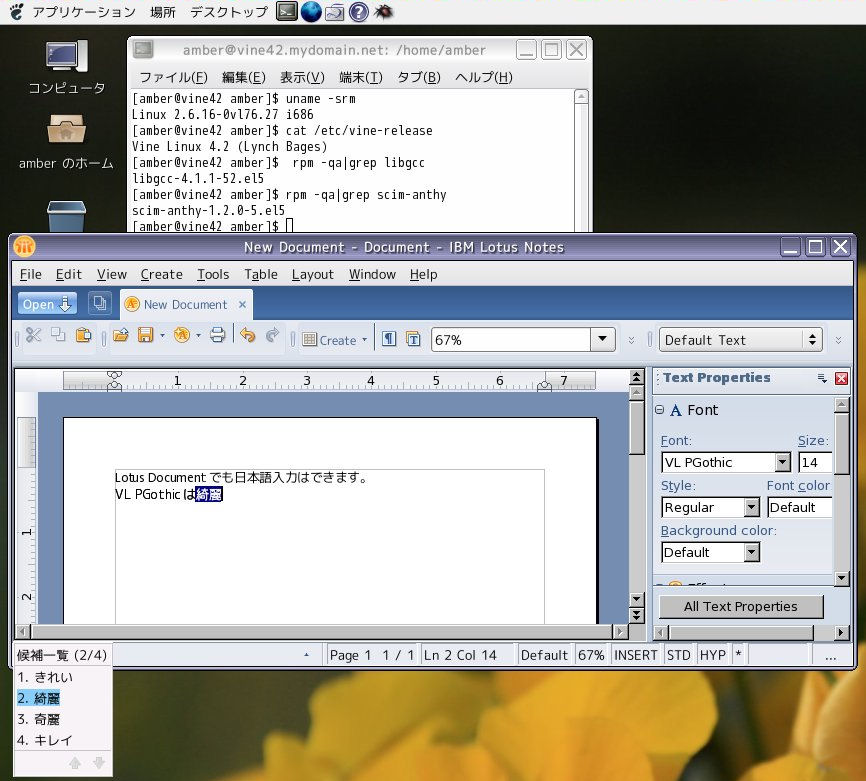The image size is (866, 781).
Task: Click the Paste clipboard icon
Action: (83, 335)
